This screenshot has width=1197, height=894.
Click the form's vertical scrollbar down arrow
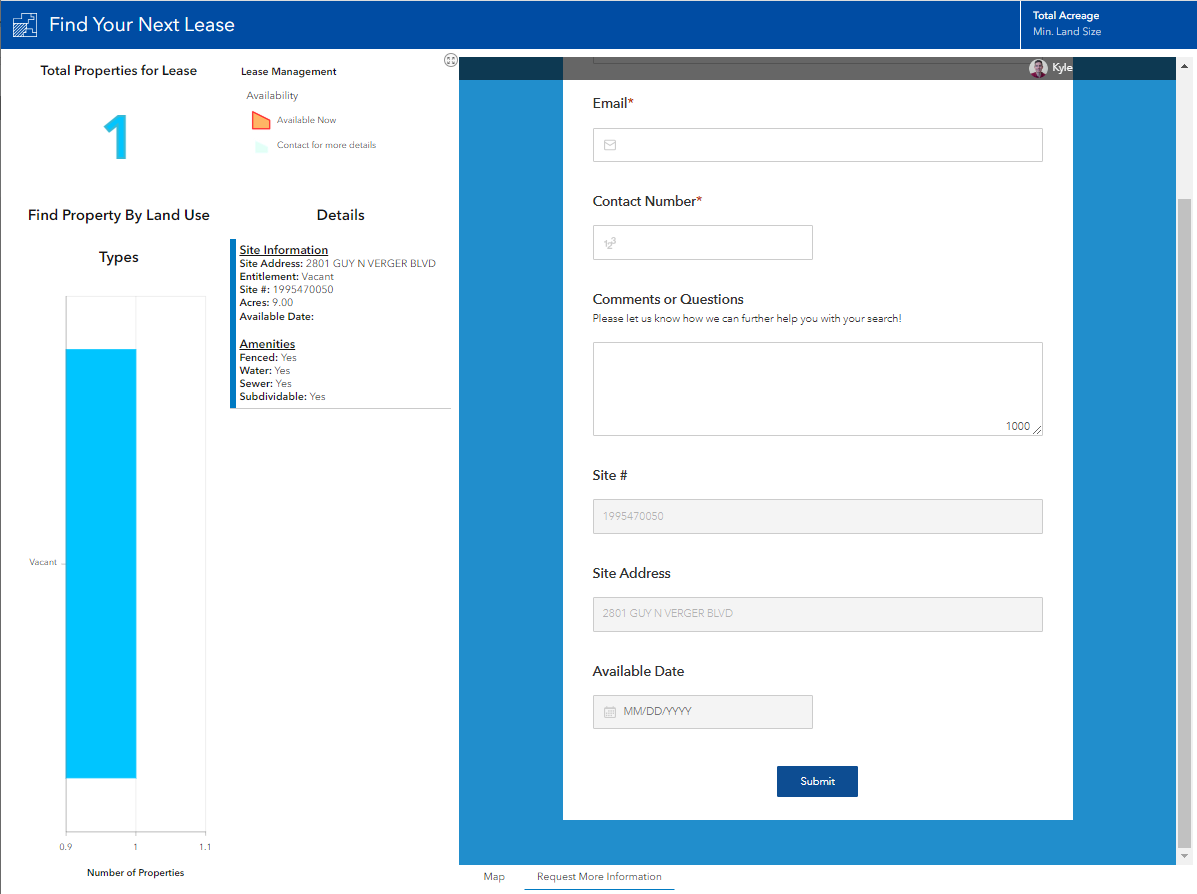[x=1184, y=856]
